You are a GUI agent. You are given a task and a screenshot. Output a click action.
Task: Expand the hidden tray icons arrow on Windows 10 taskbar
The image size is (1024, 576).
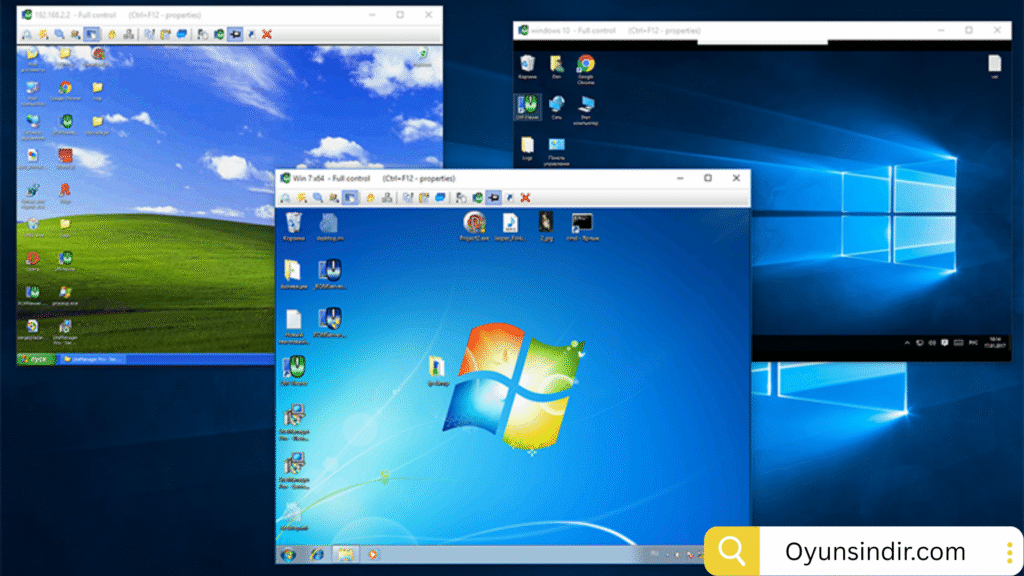pos(908,343)
